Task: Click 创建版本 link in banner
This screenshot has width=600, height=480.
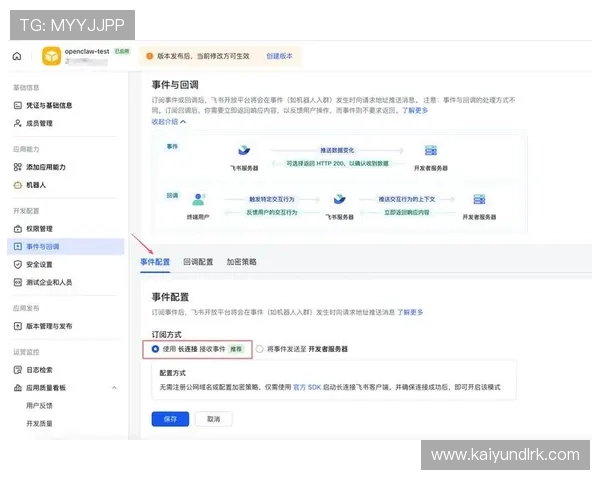Action: 279,56
